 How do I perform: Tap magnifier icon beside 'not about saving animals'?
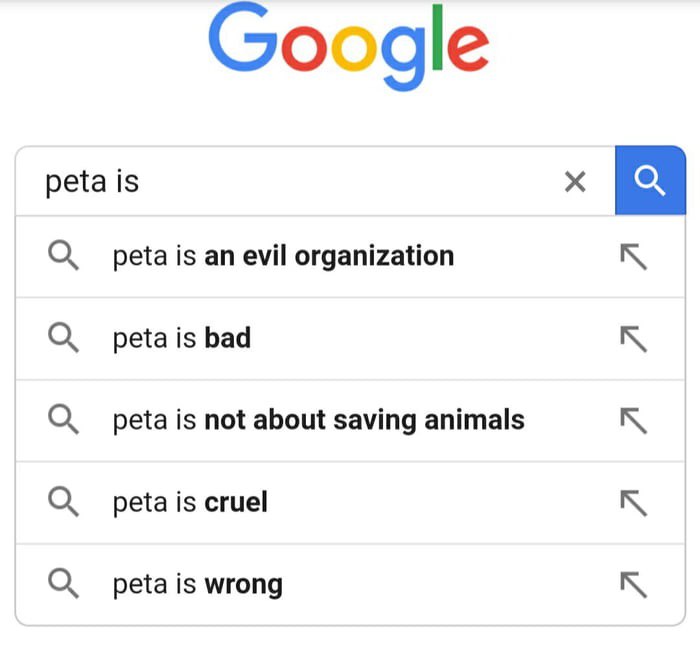pos(63,419)
